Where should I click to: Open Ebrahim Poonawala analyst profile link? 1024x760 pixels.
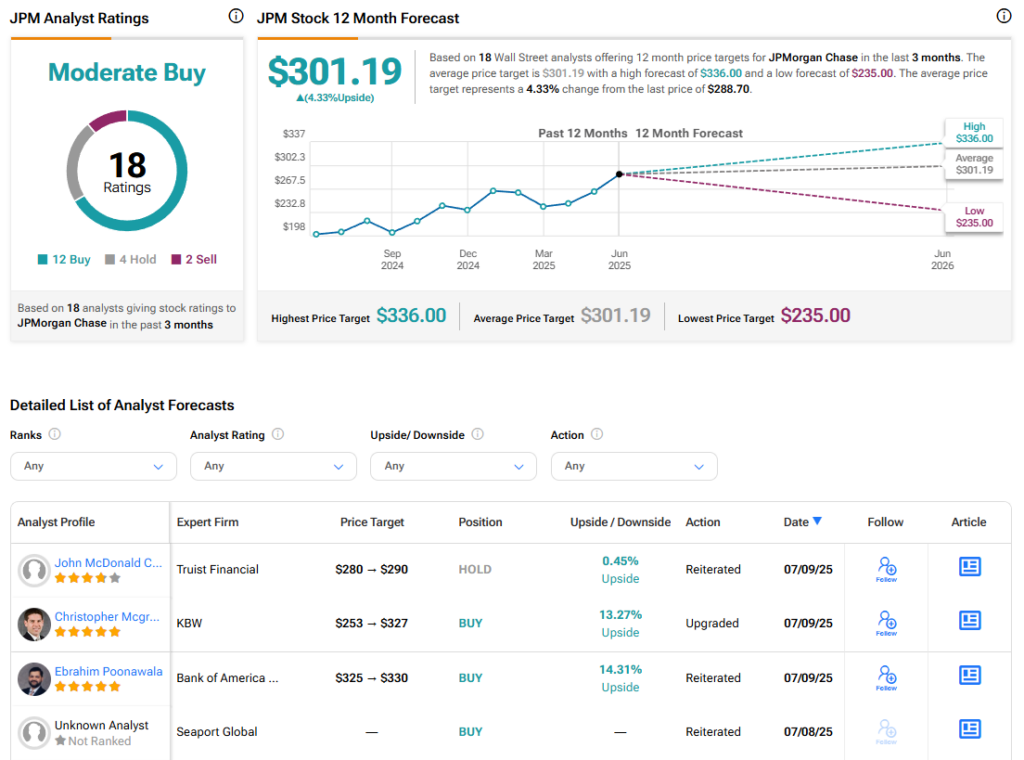click(108, 671)
